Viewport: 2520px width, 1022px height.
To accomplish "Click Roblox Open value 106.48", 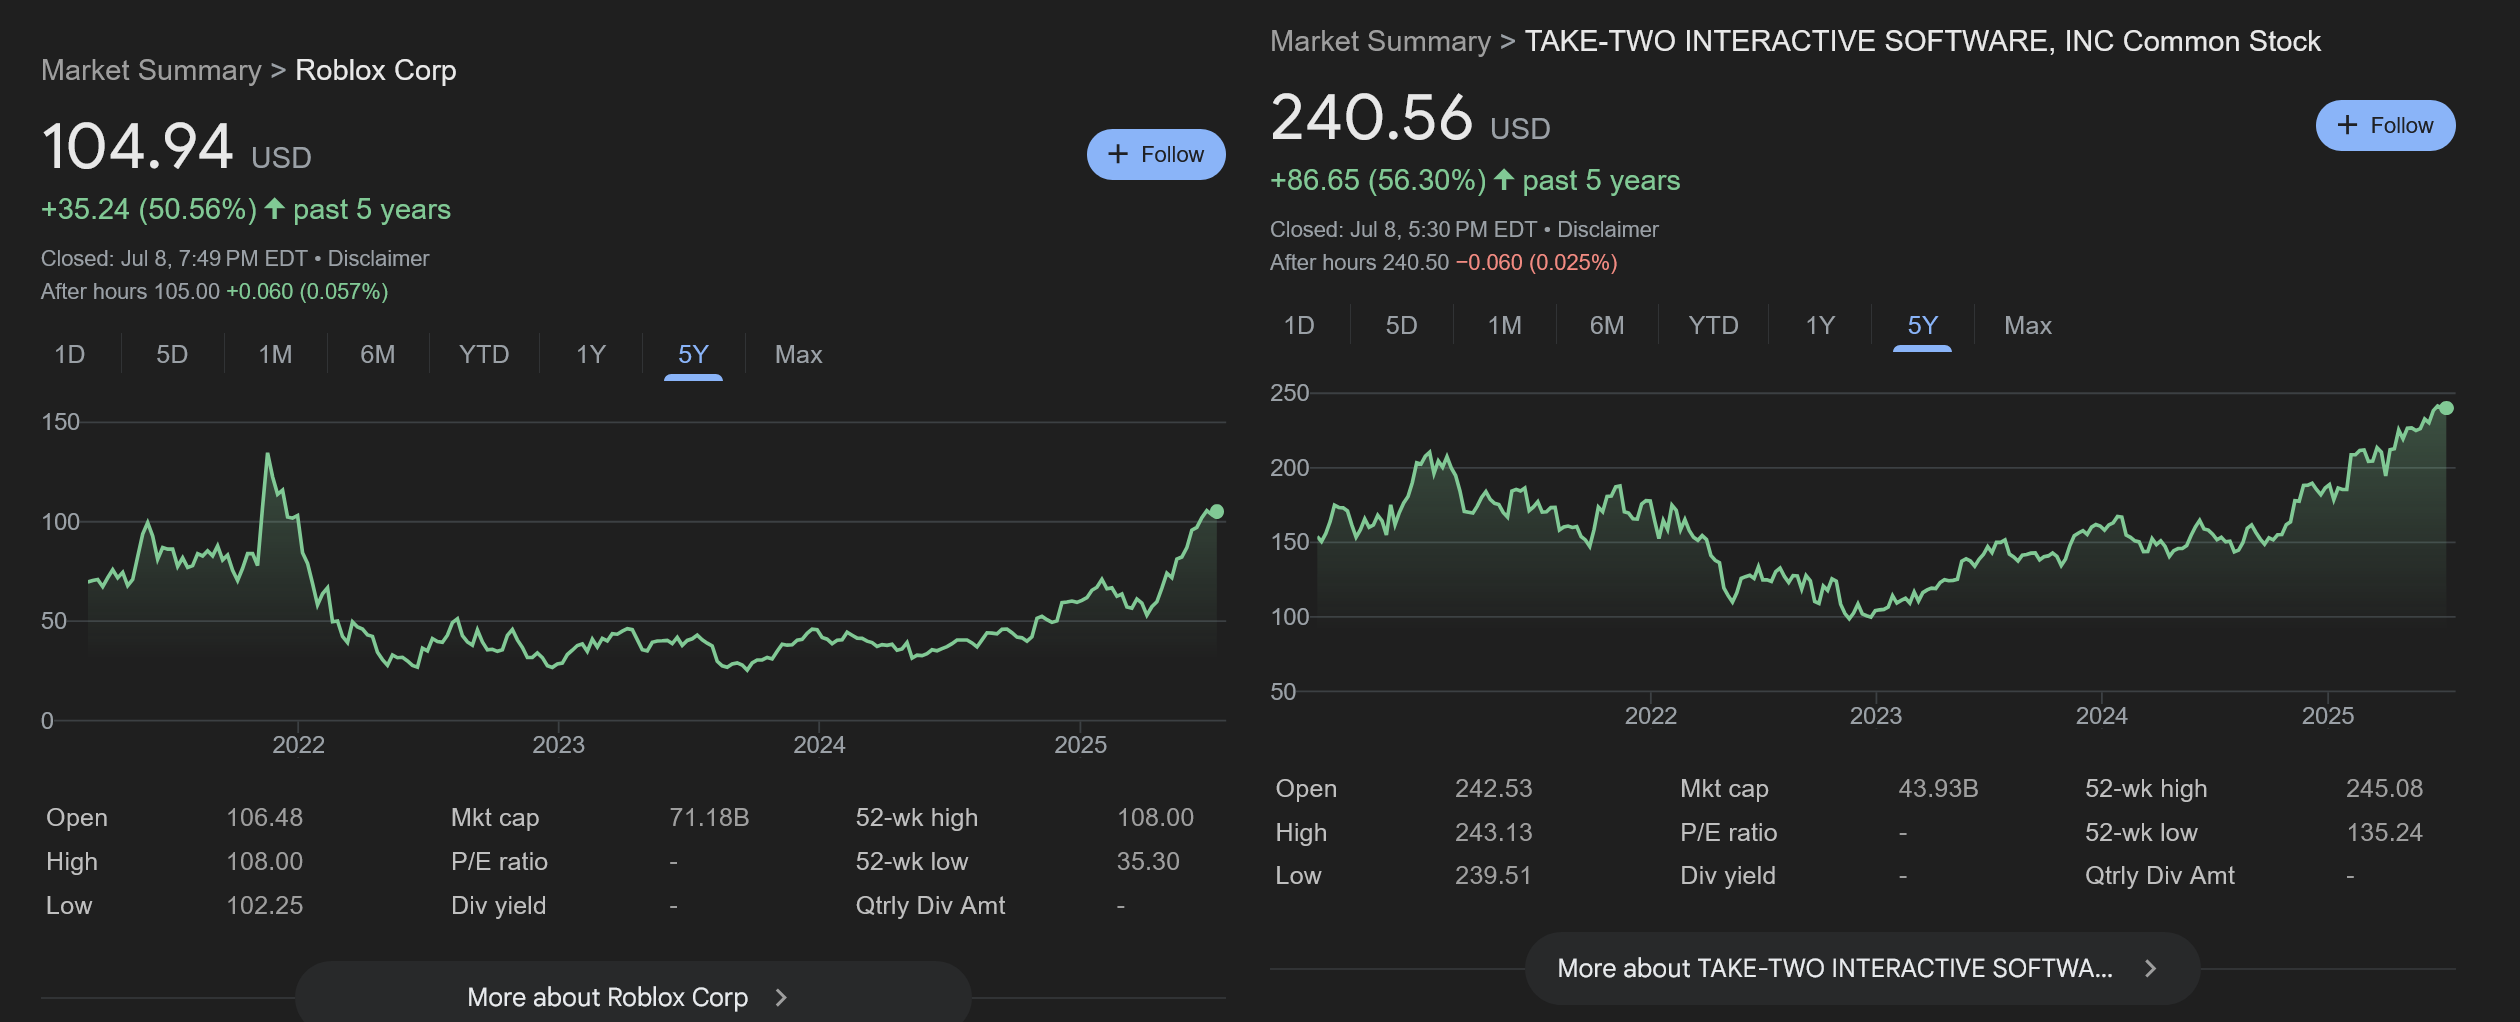I will [x=264, y=817].
